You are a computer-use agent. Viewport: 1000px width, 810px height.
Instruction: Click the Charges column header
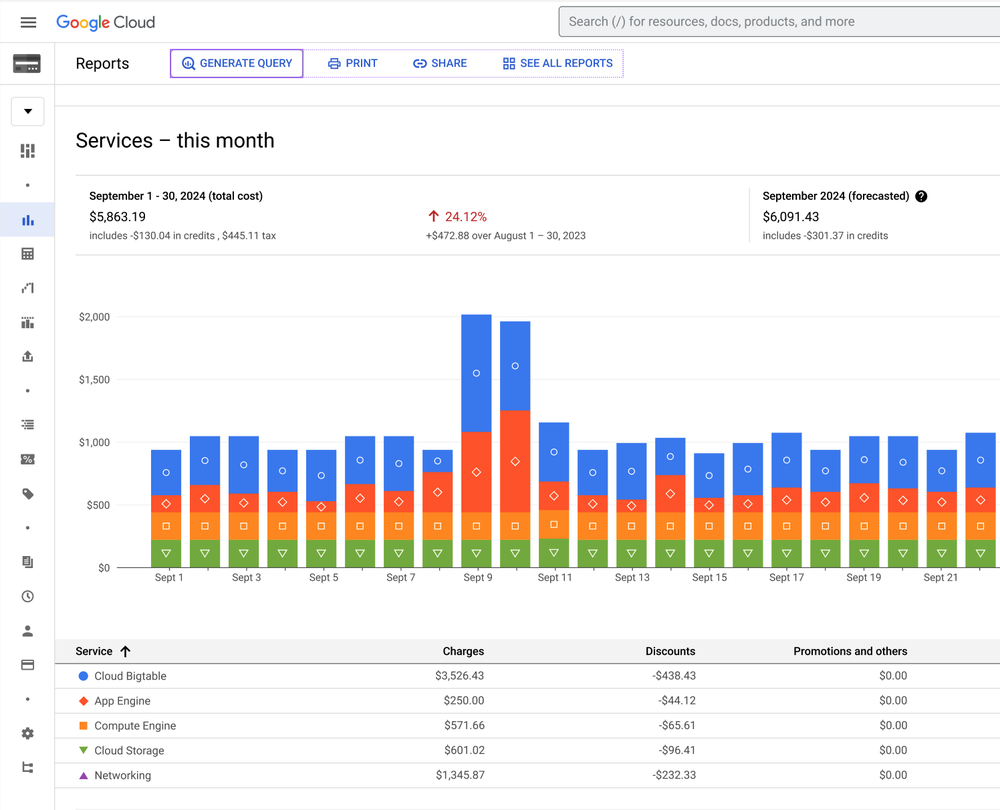point(463,651)
